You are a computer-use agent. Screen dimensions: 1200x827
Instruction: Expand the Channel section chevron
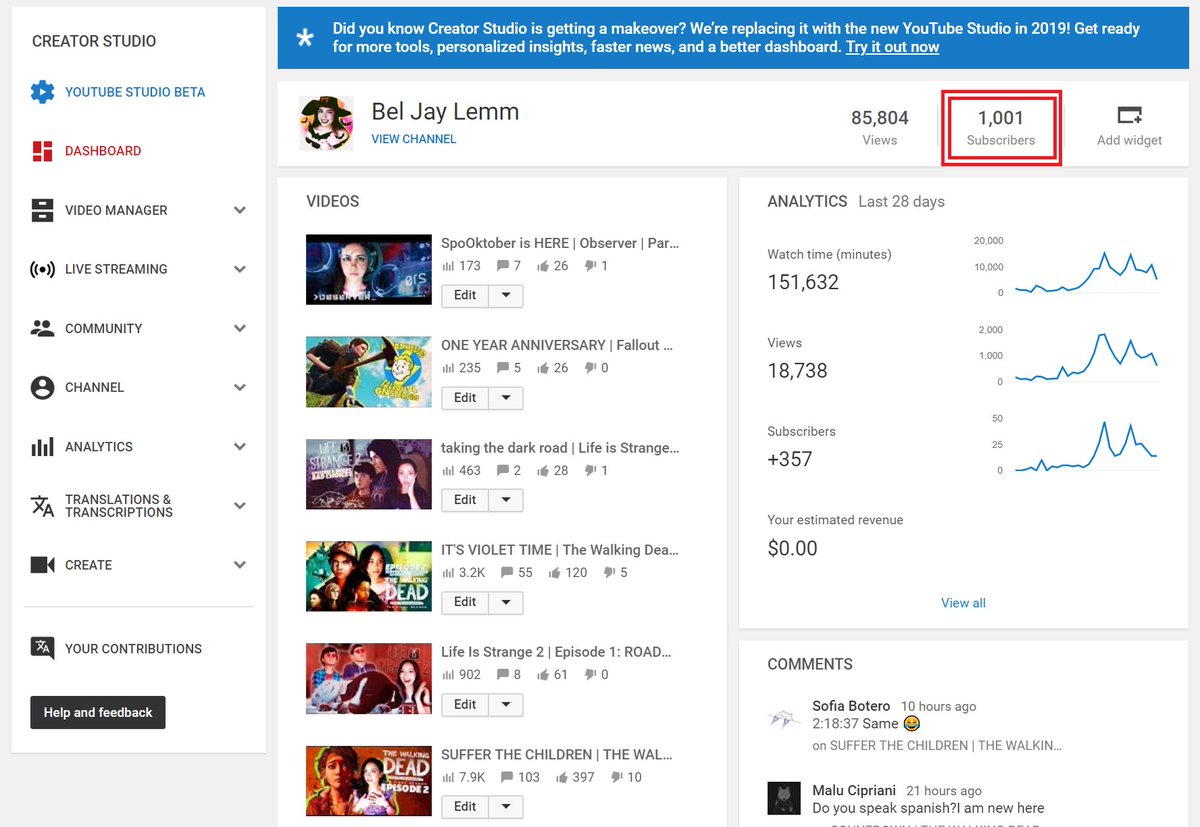(x=240, y=387)
